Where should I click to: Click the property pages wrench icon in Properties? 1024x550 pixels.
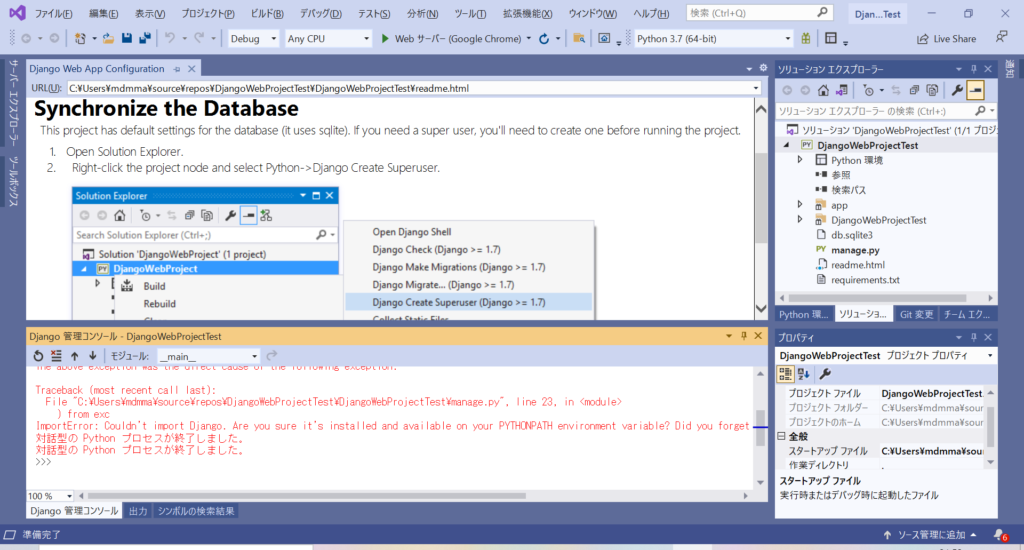pyautogui.click(x=825, y=374)
